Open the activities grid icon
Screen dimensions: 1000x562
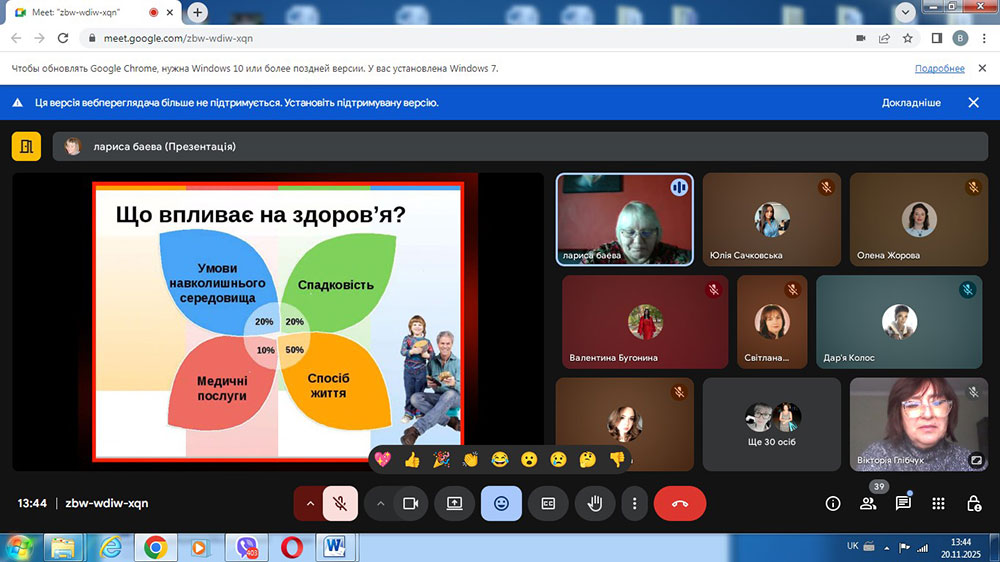click(x=938, y=504)
